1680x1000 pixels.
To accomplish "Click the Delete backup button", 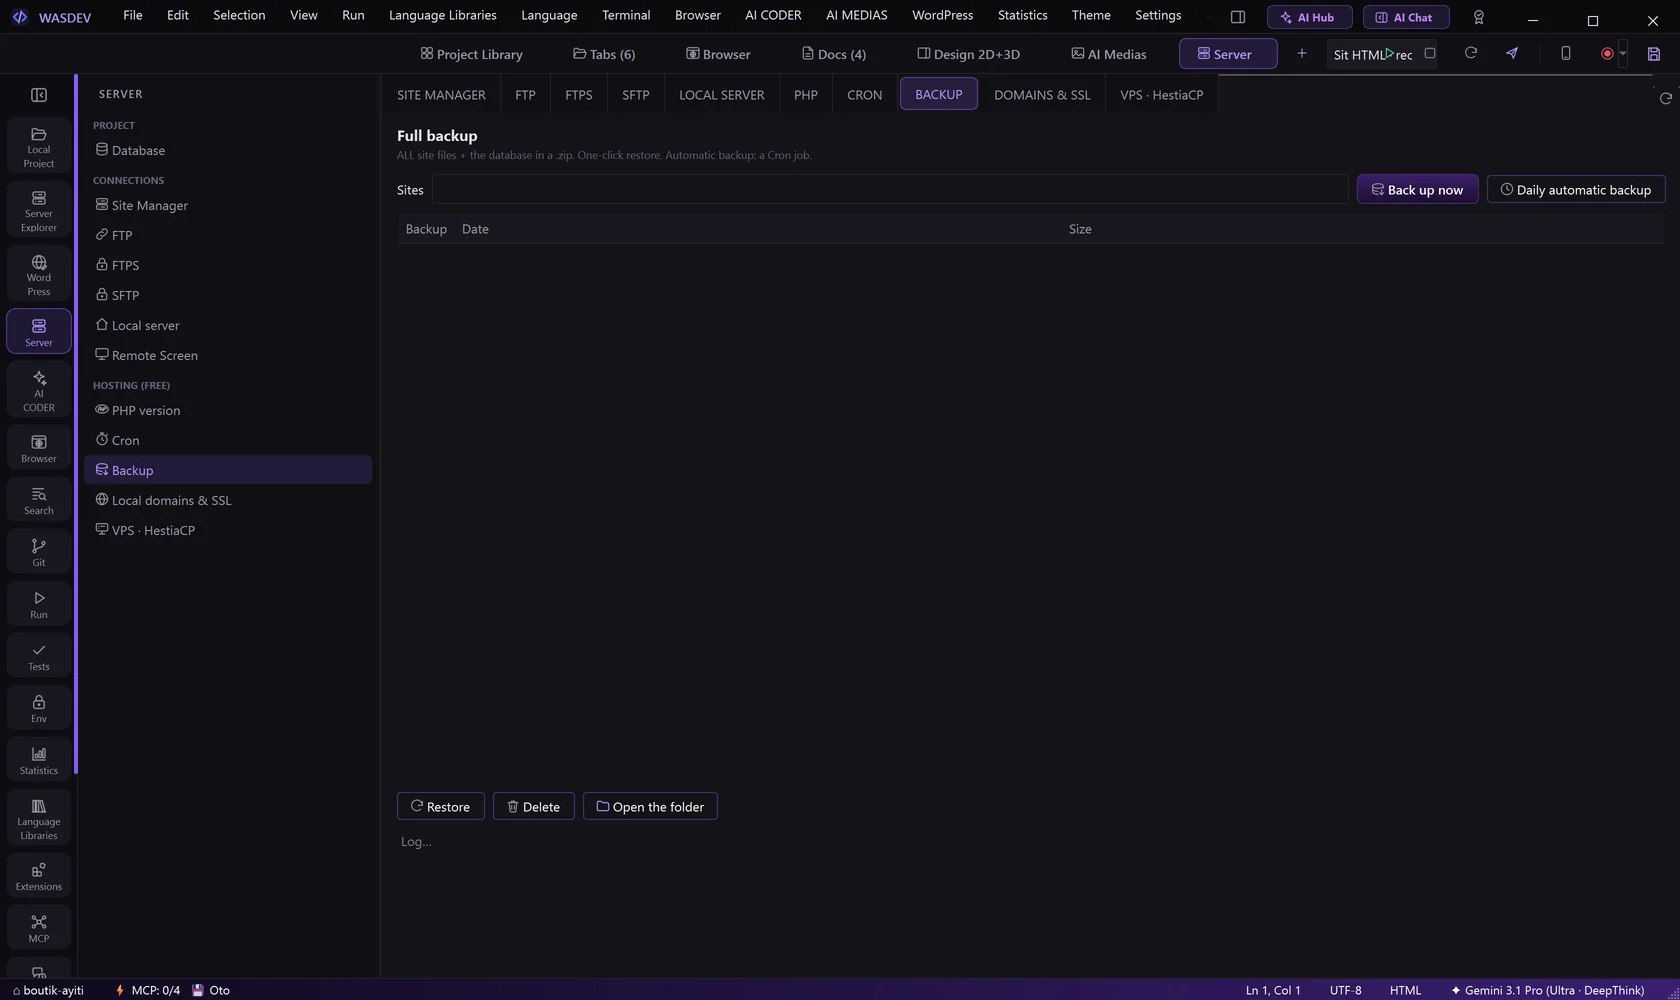I will pos(533,807).
